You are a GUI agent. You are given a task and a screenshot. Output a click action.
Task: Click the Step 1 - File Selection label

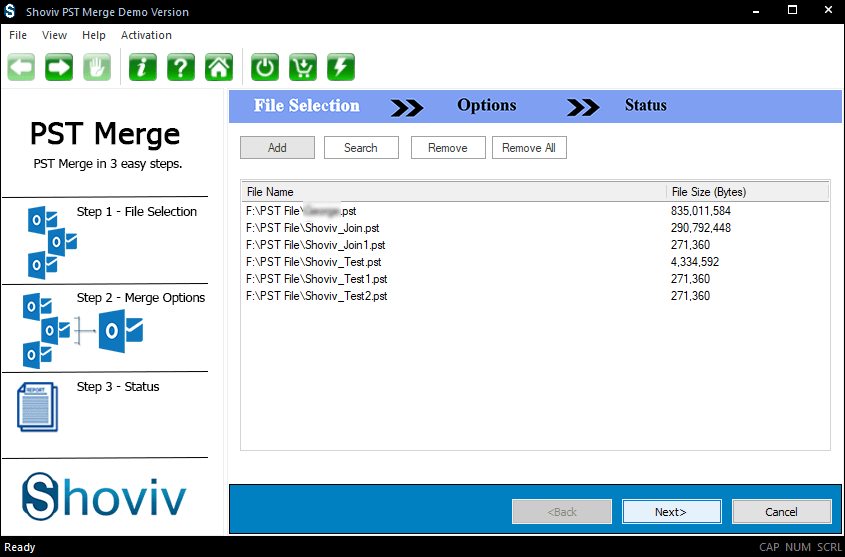click(x=137, y=212)
